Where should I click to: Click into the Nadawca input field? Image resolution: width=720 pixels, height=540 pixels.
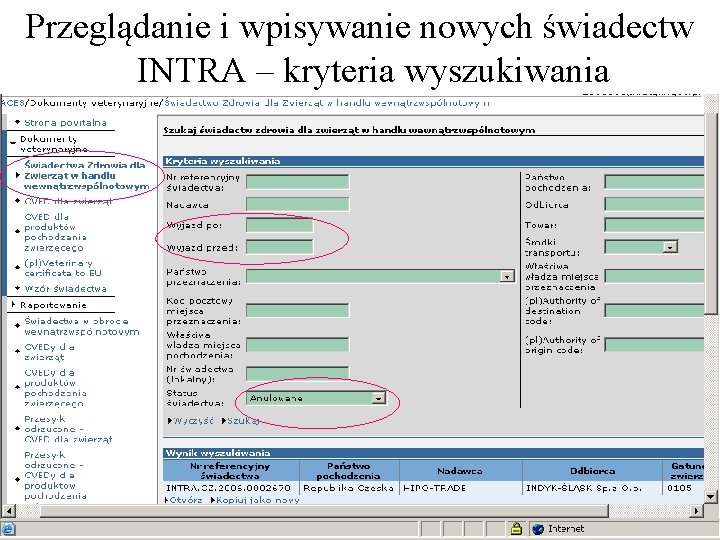(x=298, y=204)
